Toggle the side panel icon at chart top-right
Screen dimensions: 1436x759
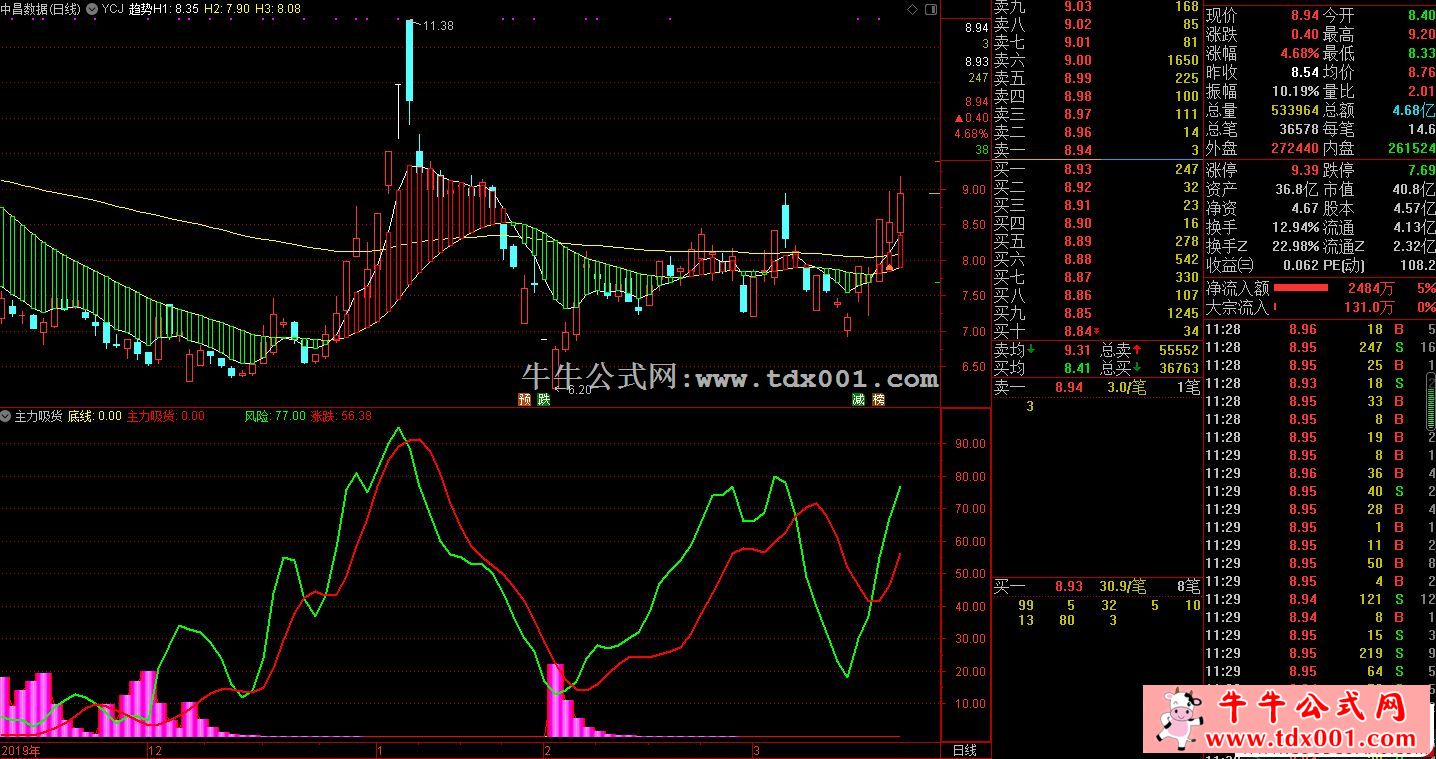point(930,9)
